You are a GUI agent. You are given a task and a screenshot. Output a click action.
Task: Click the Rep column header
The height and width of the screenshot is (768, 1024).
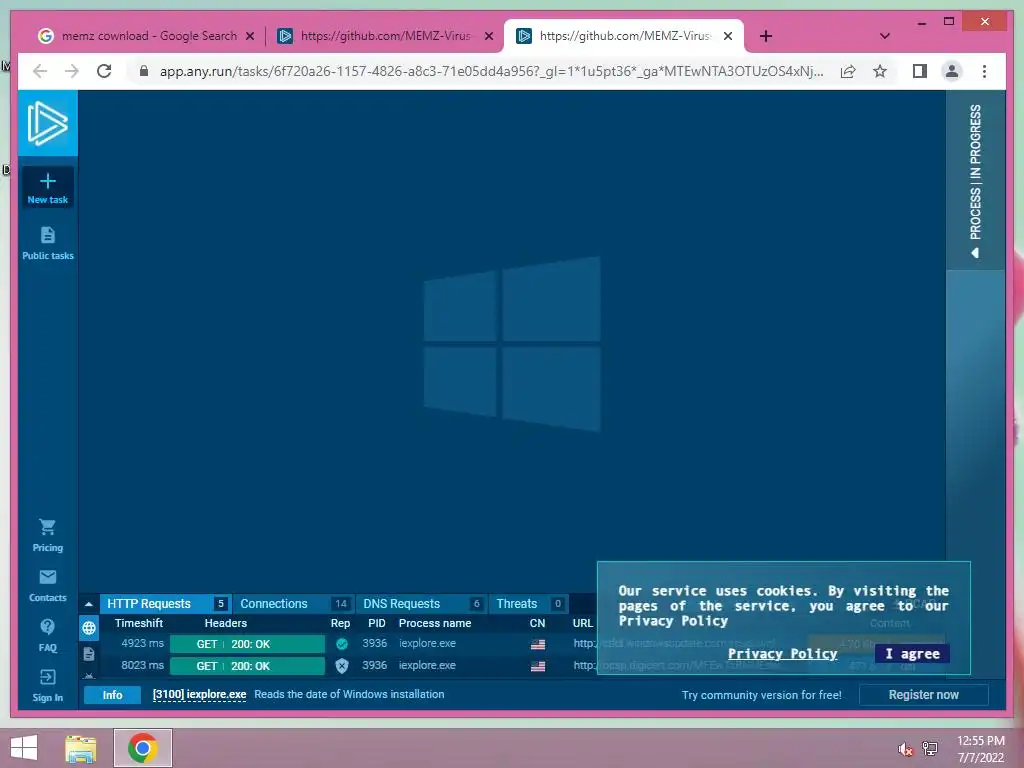[x=340, y=623]
